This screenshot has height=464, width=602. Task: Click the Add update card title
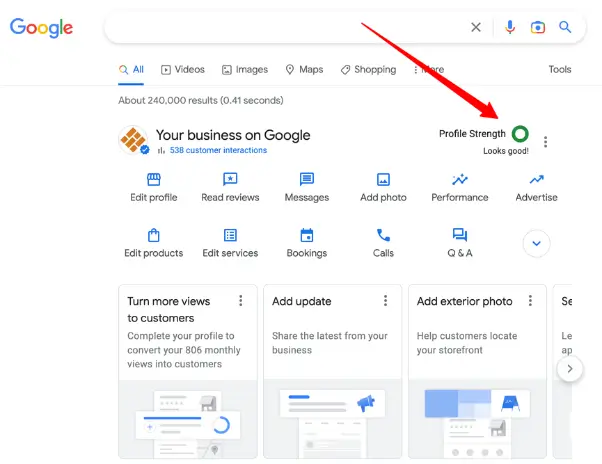[x=302, y=301]
